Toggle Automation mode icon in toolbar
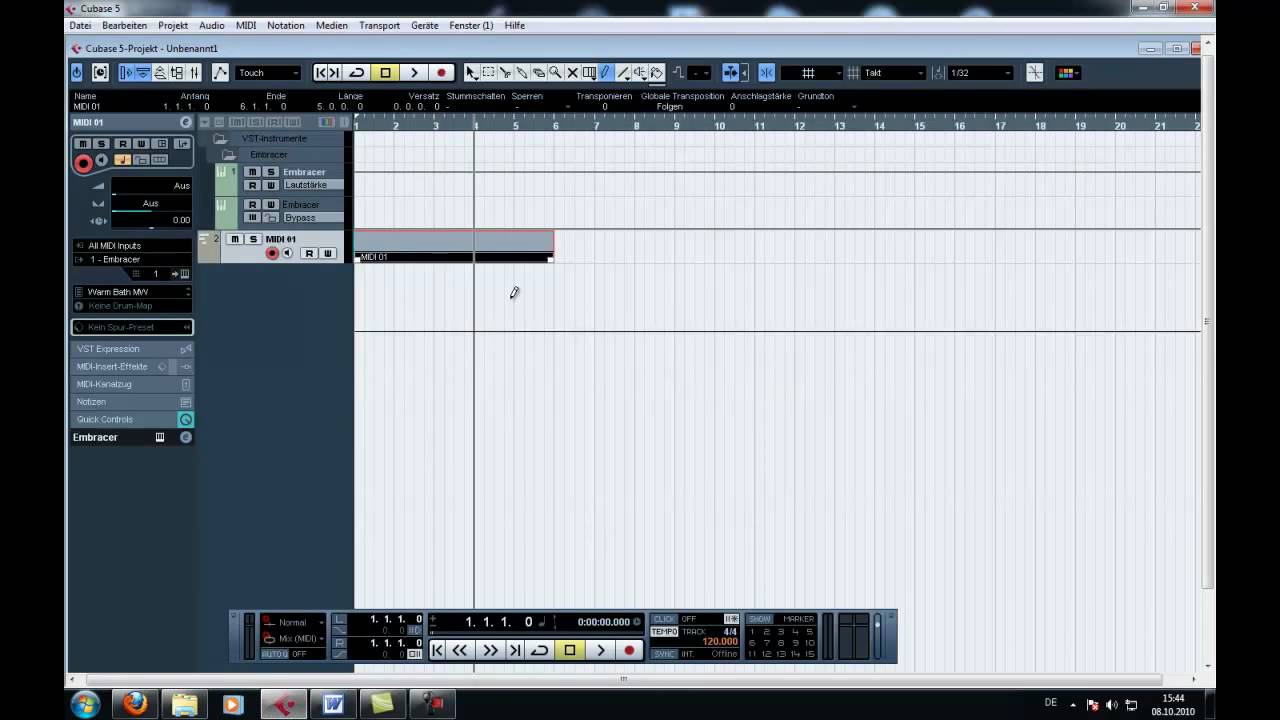1280x720 pixels. pos(220,72)
